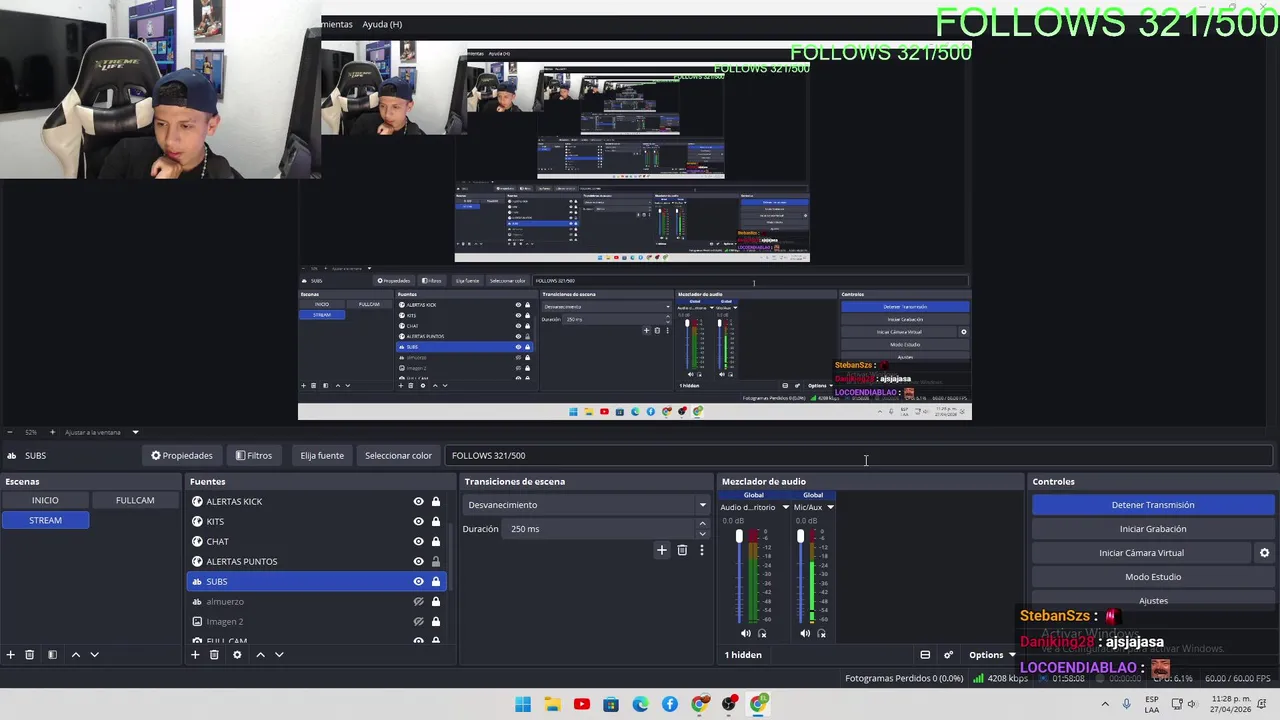Add a new scene with plus icon
Viewport: 1280px width, 720px height.
11,655
